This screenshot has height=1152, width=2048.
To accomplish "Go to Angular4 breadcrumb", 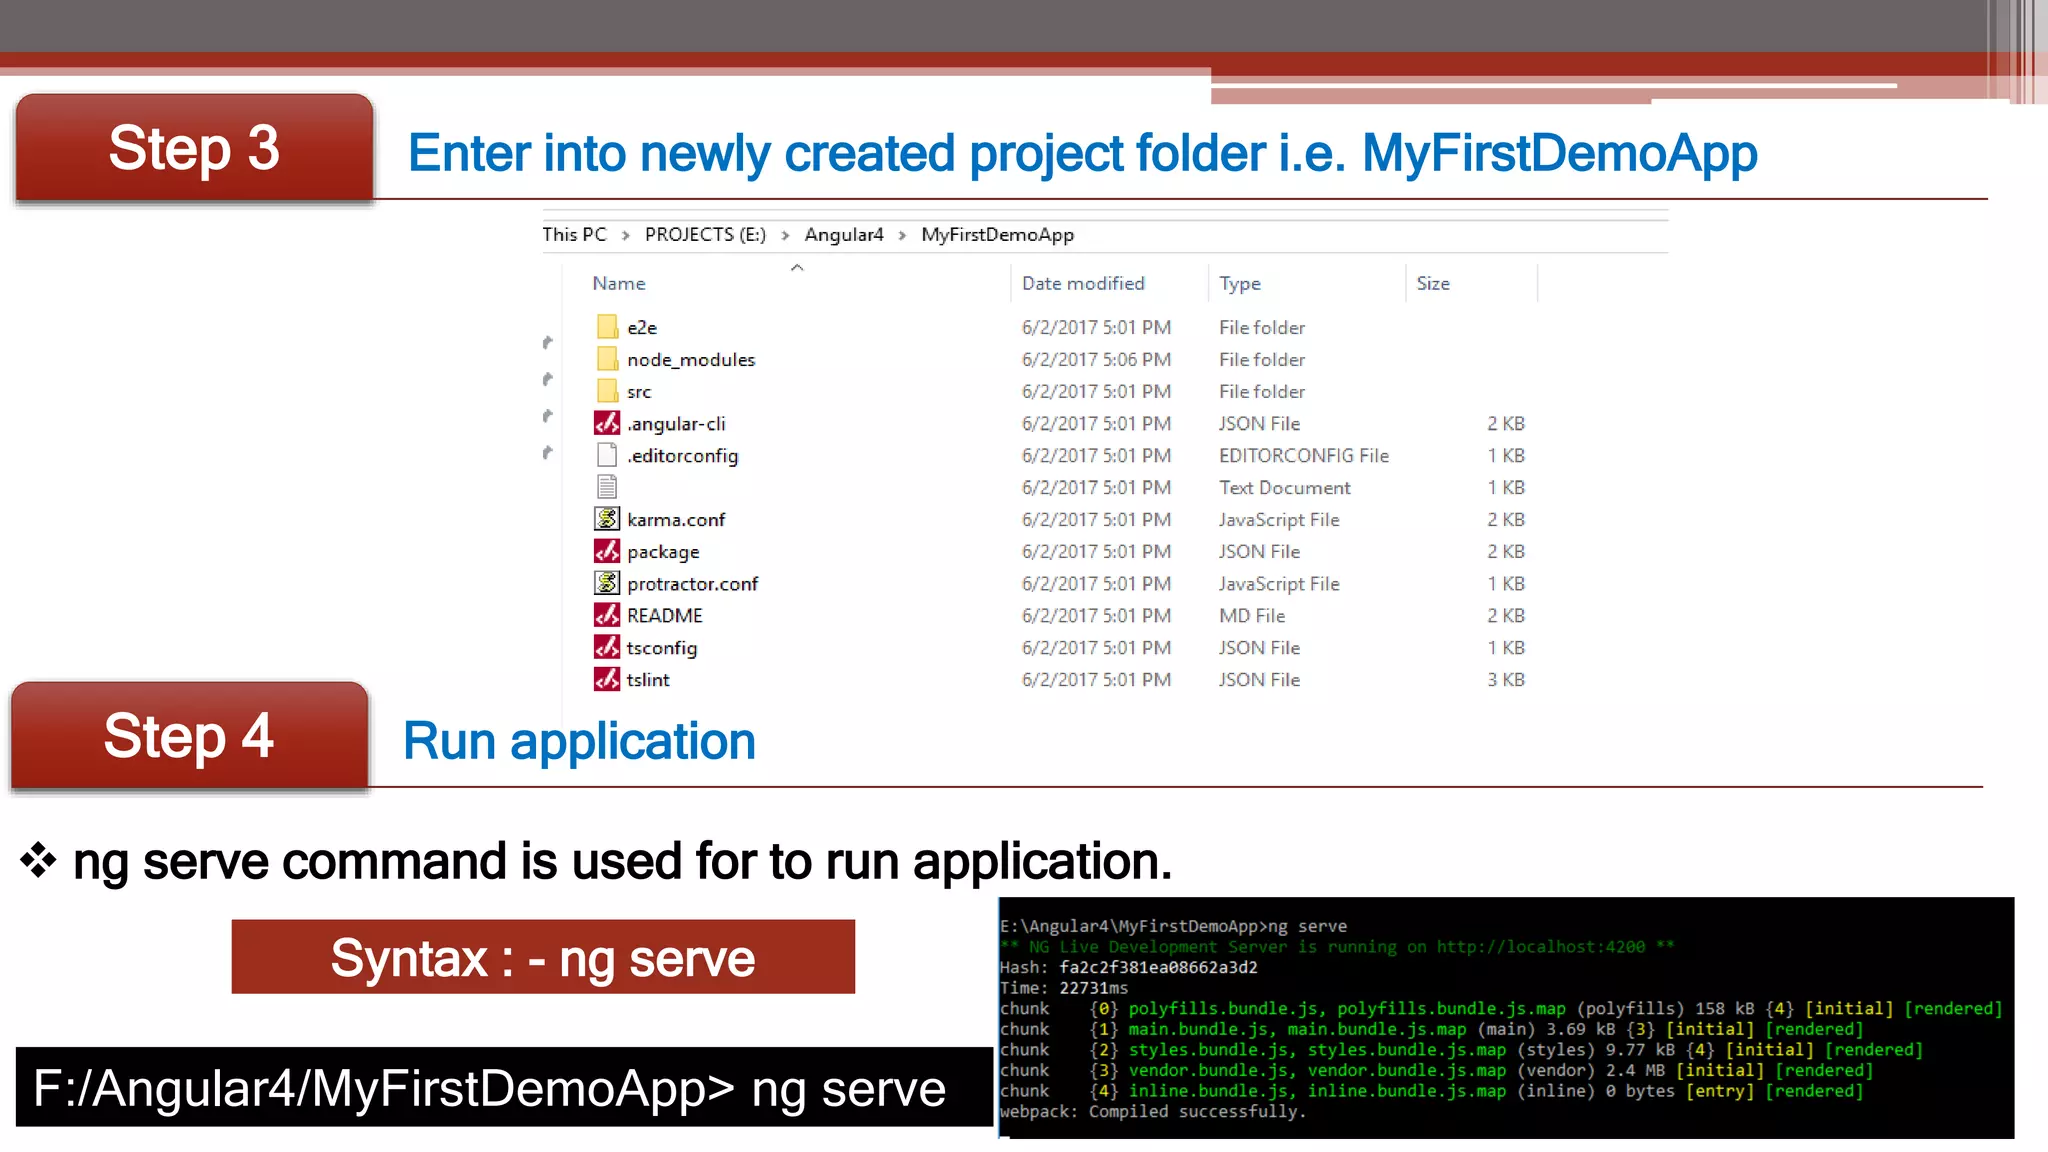I will (844, 234).
